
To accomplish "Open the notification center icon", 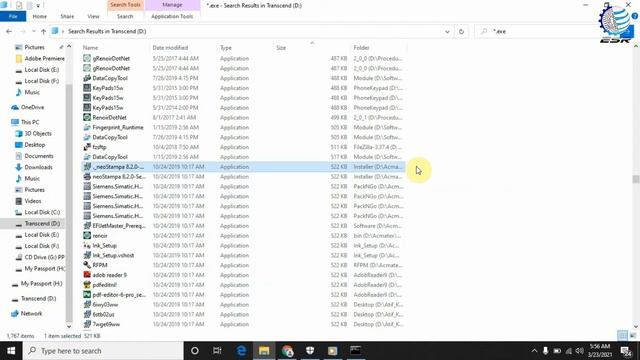I will tap(626, 351).
